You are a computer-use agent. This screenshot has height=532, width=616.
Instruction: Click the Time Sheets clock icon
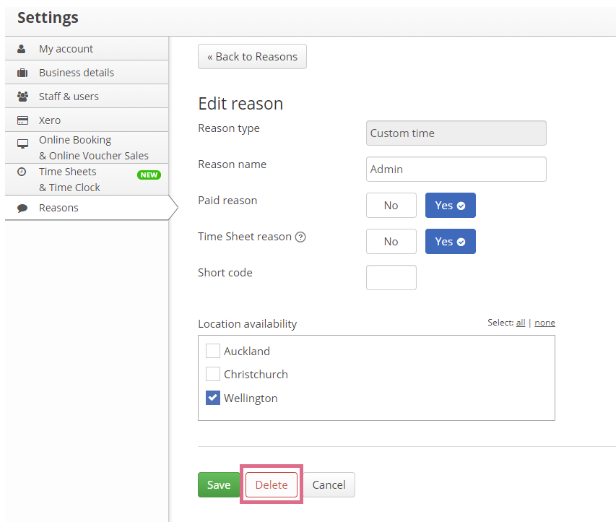(x=22, y=172)
